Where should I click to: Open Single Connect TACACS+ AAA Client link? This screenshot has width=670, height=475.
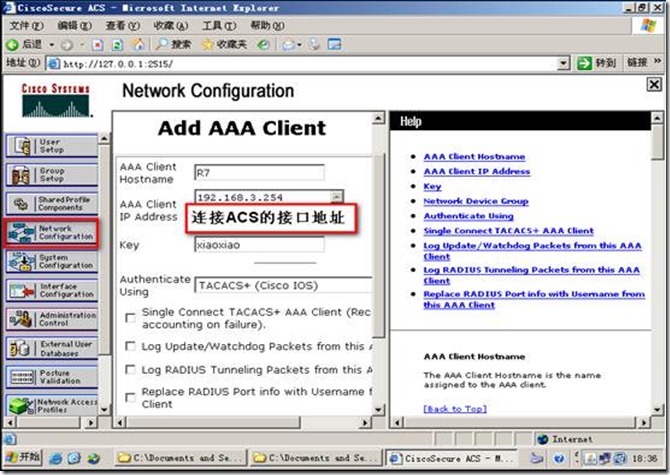pyautogui.click(x=508, y=231)
